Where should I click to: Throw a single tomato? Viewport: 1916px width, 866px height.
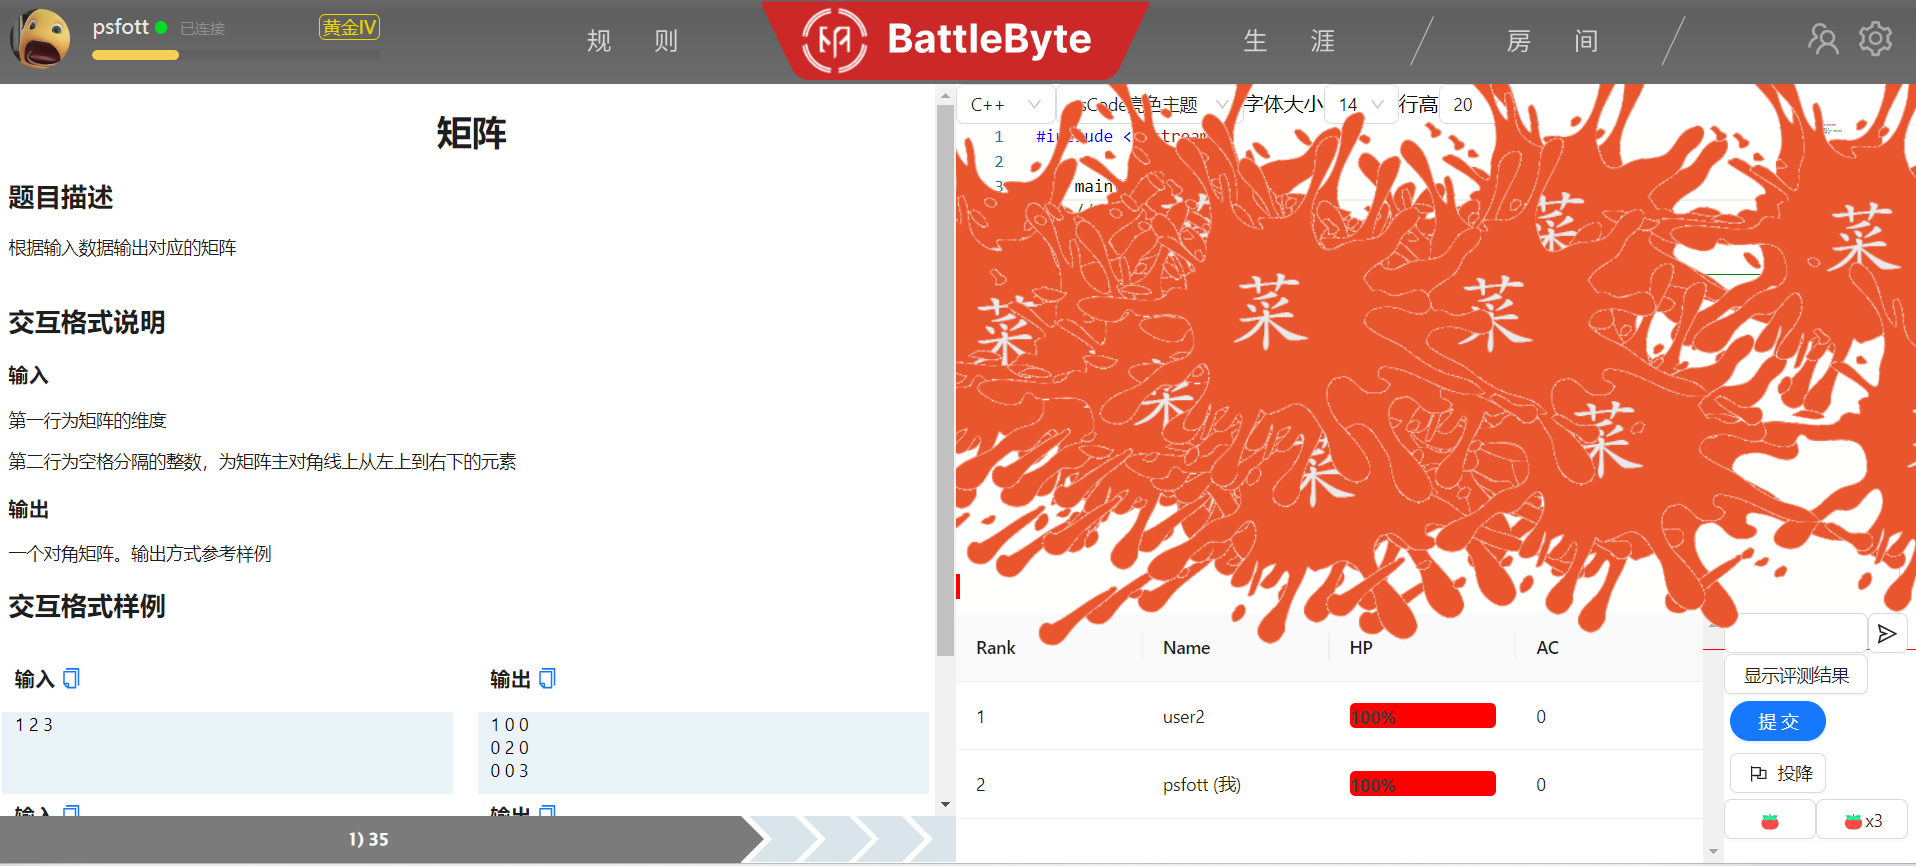coord(1770,821)
